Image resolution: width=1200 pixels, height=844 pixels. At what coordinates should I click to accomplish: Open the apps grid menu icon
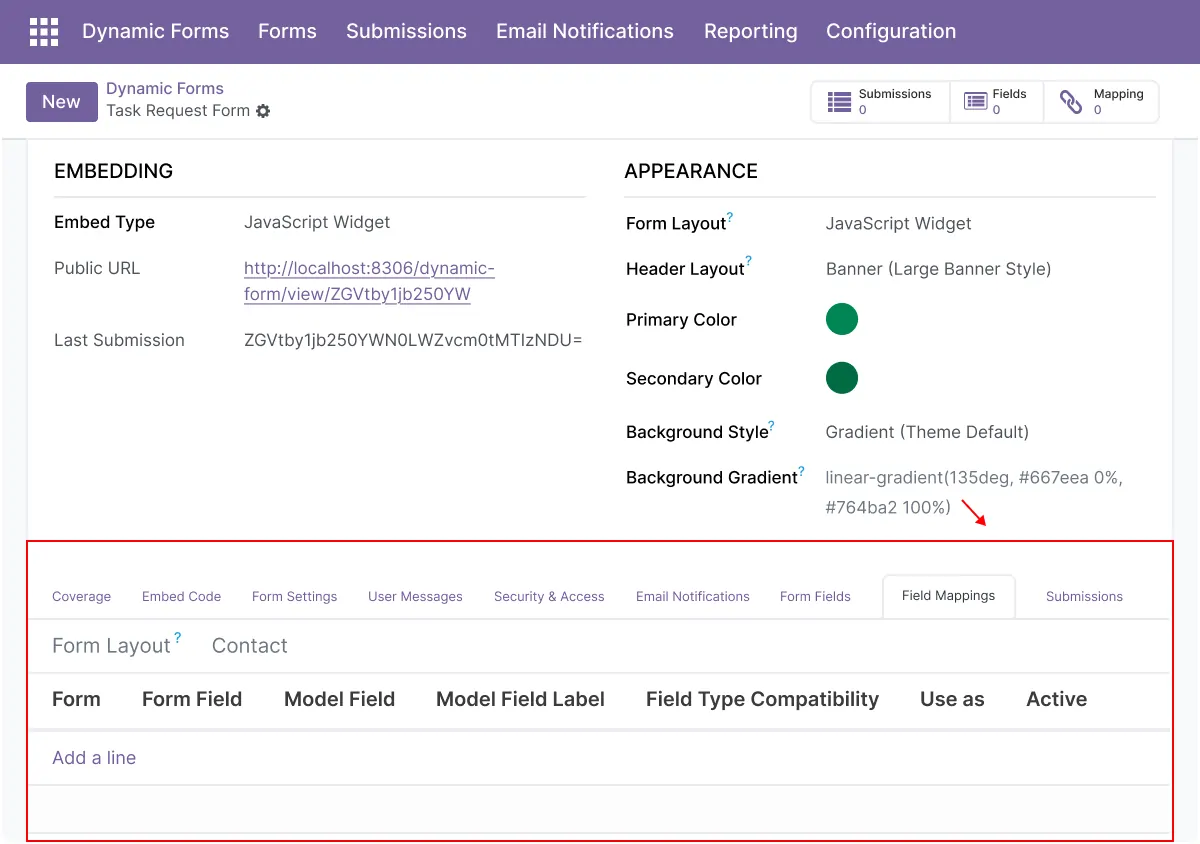[44, 32]
